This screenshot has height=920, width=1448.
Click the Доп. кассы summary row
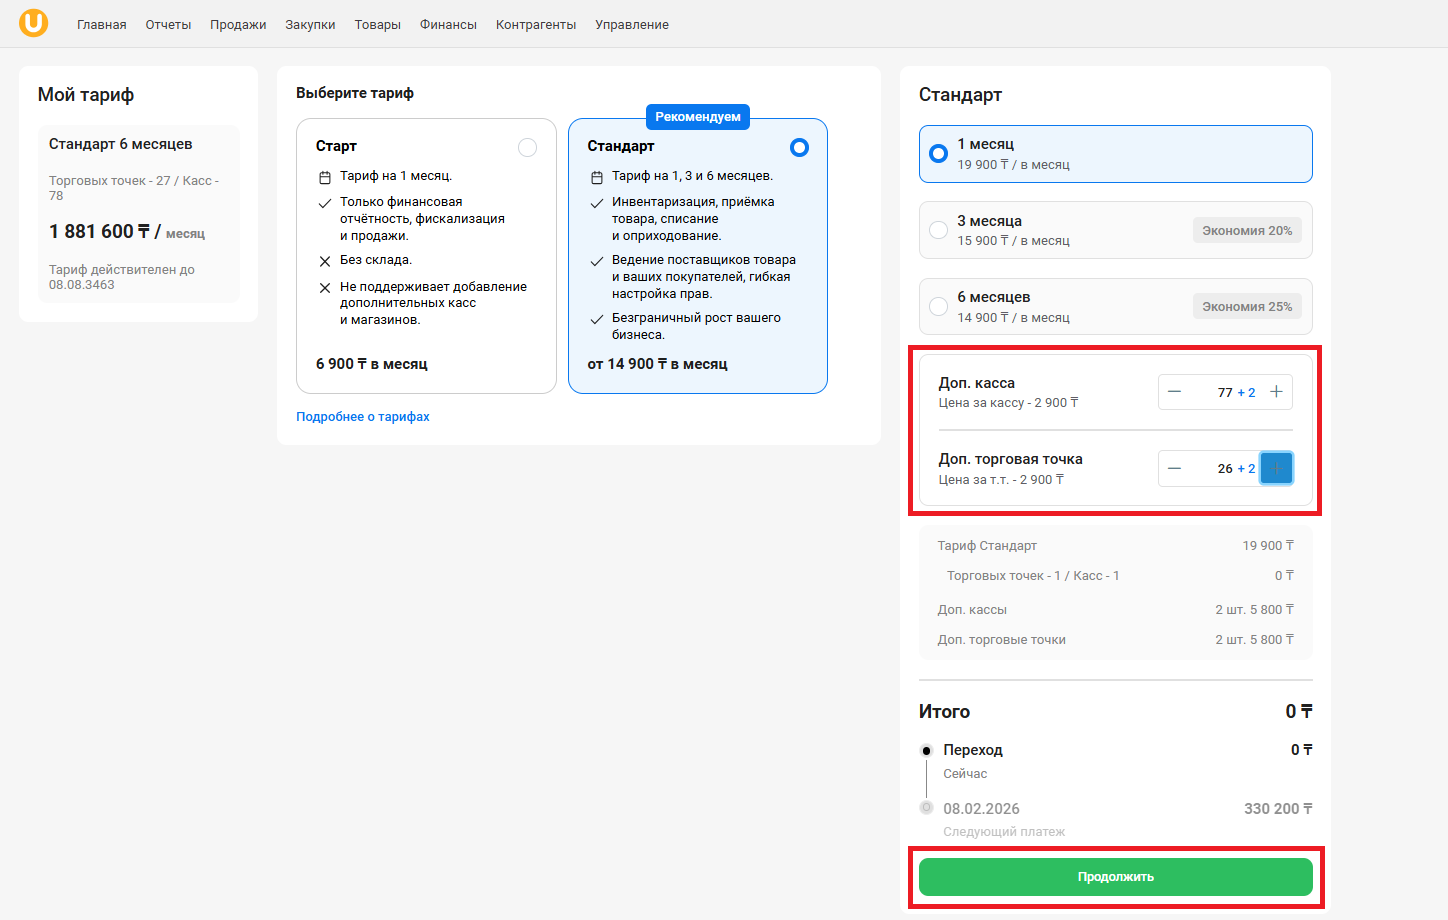coord(1115,610)
